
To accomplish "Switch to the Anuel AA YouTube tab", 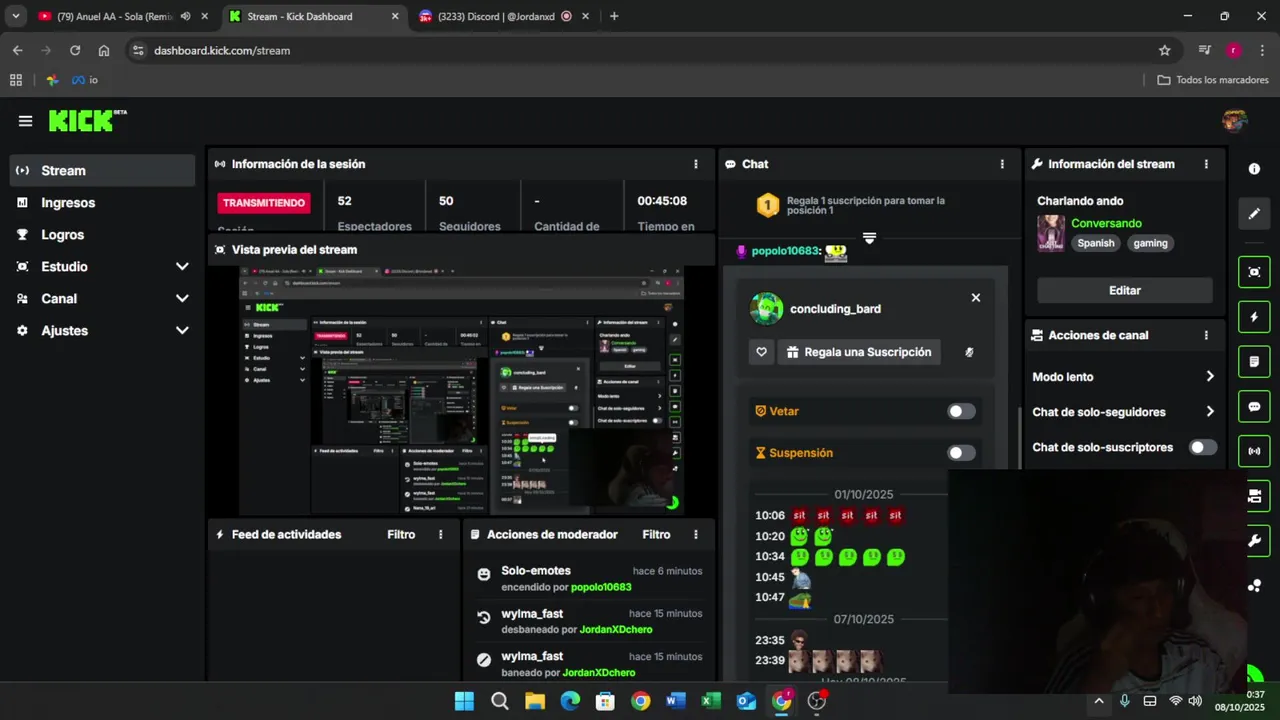I will pos(115,16).
